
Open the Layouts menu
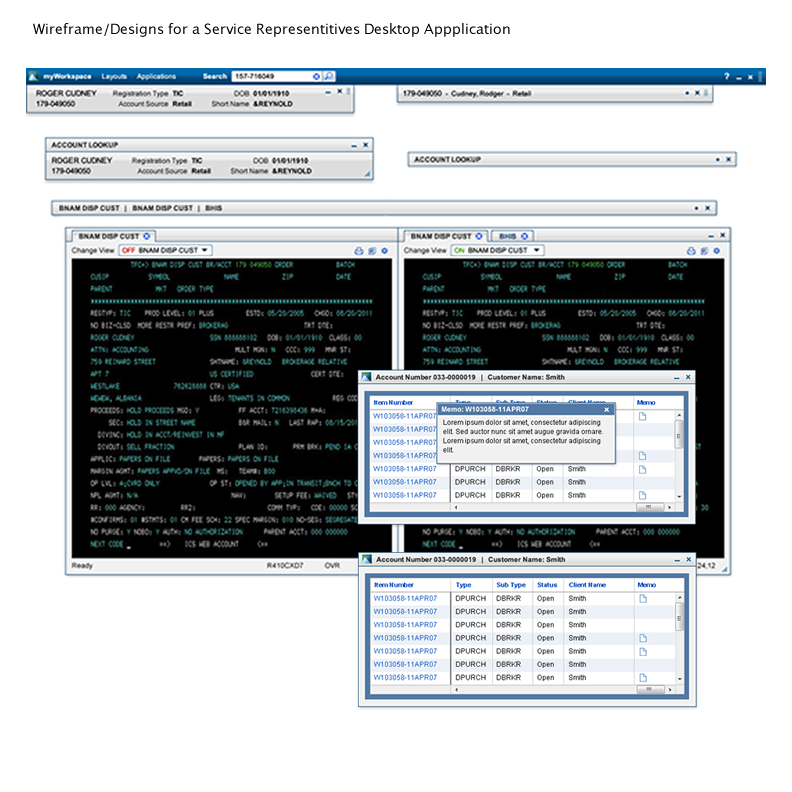click(114, 76)
